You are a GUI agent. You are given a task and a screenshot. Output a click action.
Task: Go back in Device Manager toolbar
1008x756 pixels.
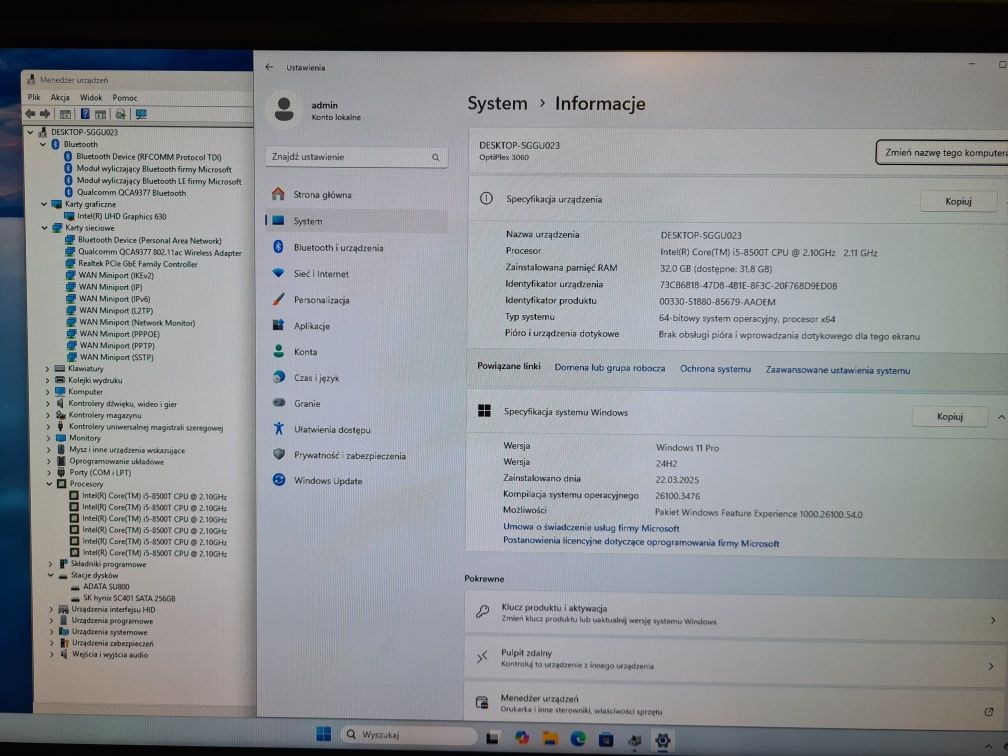[30, 114]
